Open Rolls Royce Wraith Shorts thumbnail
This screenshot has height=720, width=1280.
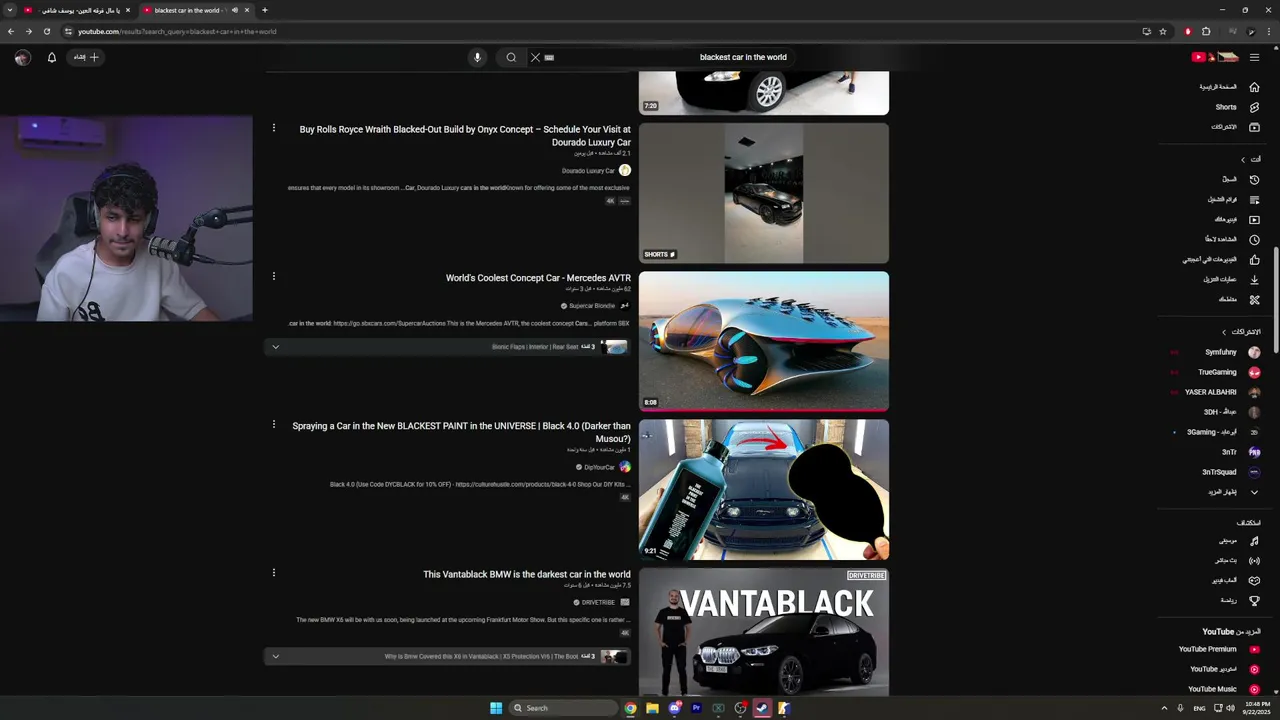(x=764, y=193)
